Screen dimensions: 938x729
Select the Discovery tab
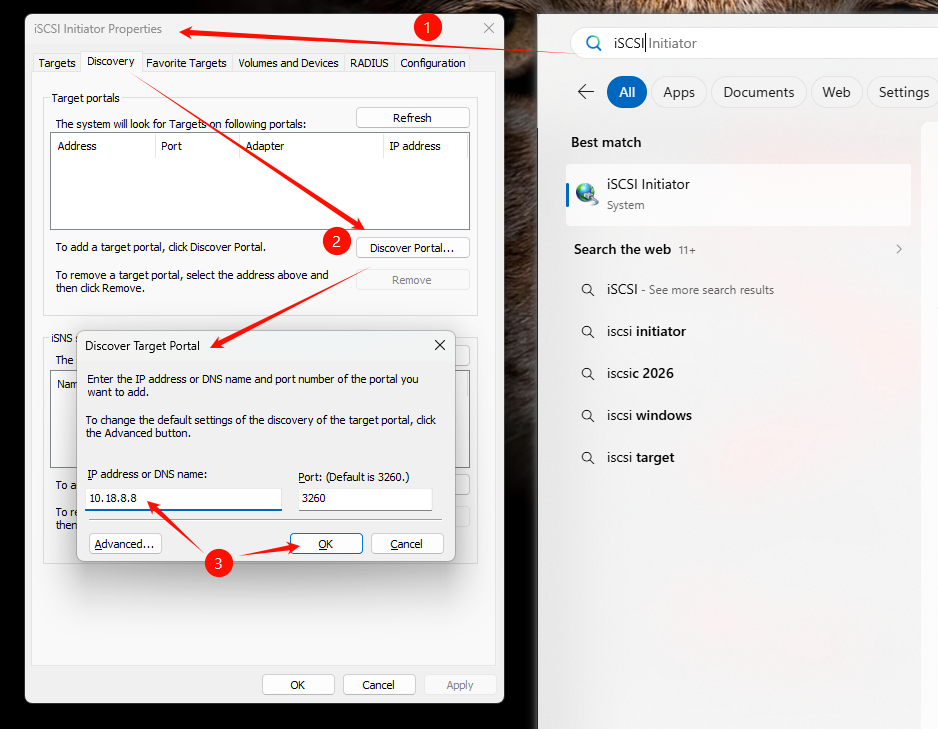(x=111, y=61)
